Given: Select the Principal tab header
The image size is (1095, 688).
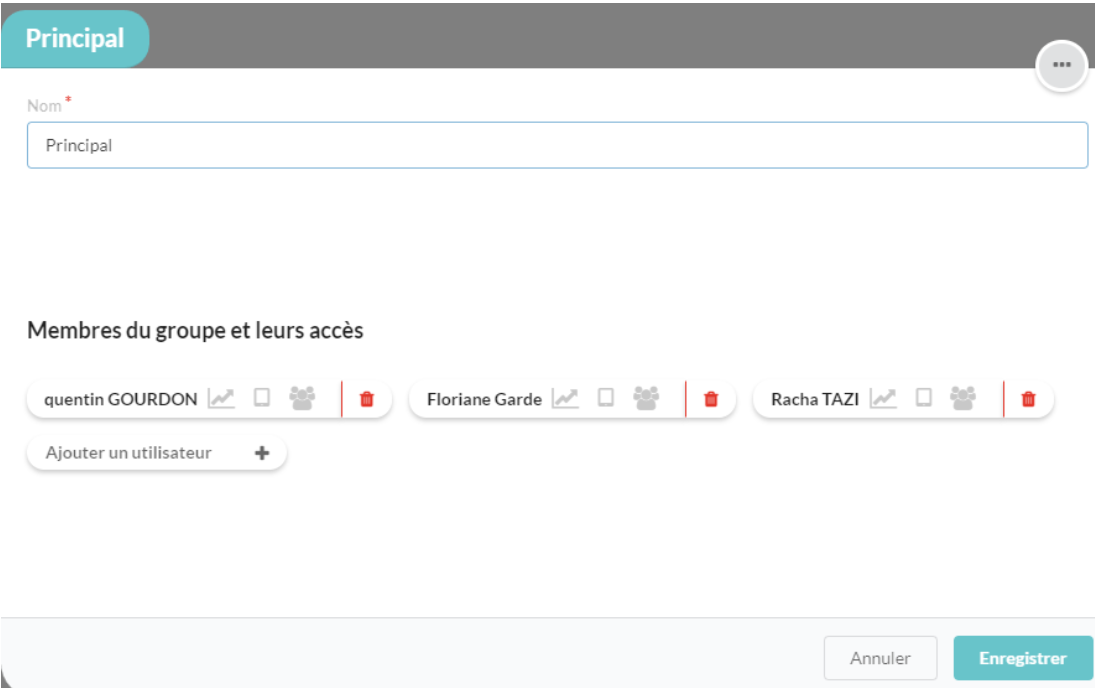Looking at the screenshot, I should pyautogui.click(x=75, y=38).
